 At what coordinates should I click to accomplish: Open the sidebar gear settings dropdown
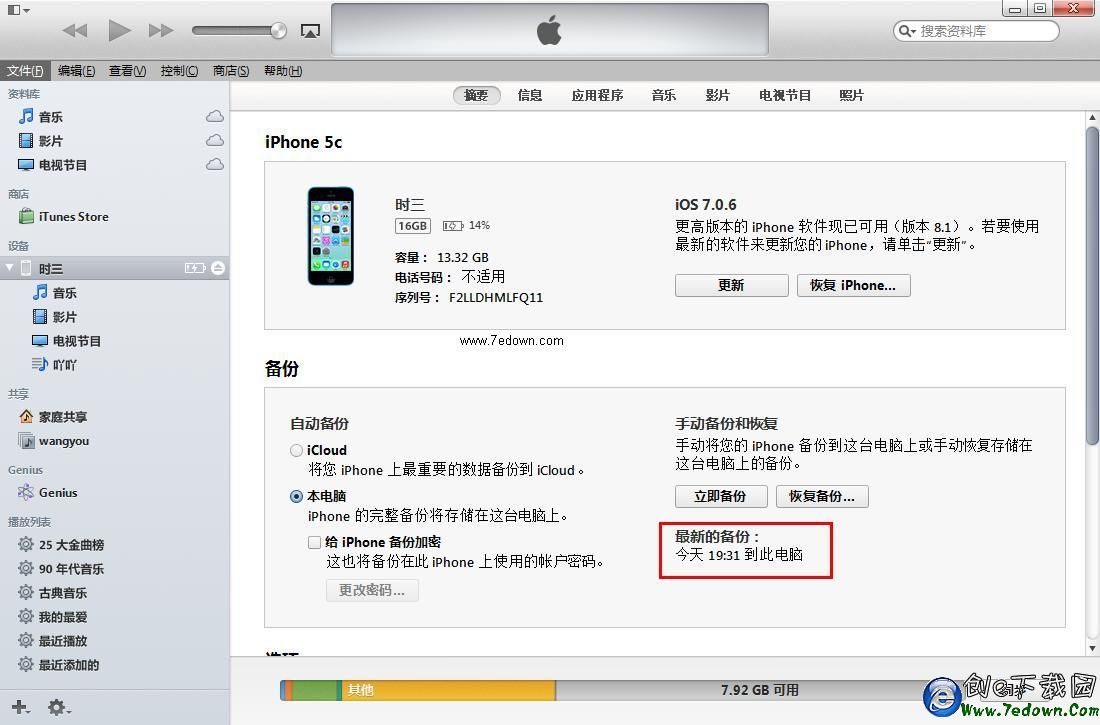pos(58,707)
